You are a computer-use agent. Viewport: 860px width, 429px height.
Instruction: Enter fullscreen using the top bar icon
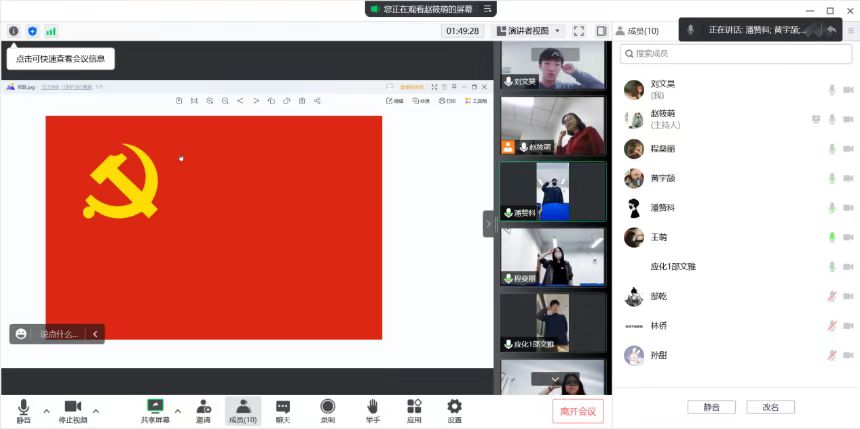(579, 31)
